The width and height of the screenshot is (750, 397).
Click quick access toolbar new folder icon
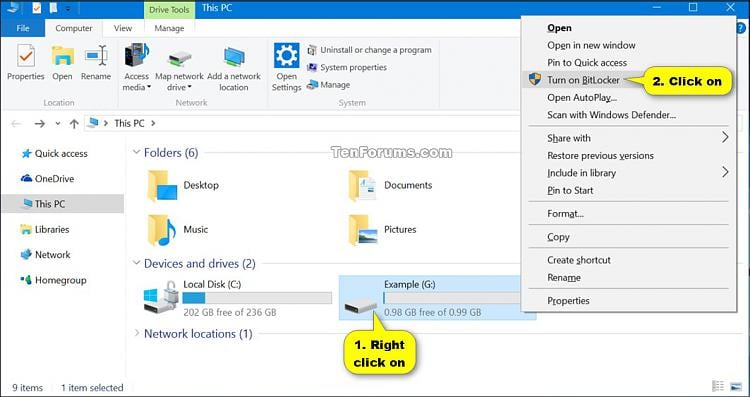(x=53, y=8)
